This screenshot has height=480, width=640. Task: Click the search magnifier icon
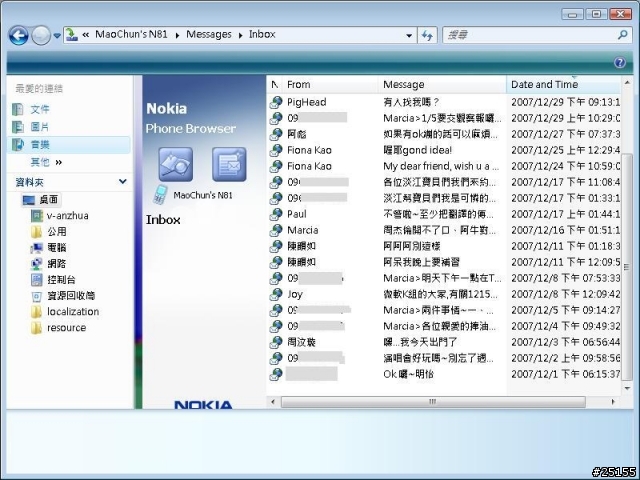click(x=622, y=35)
